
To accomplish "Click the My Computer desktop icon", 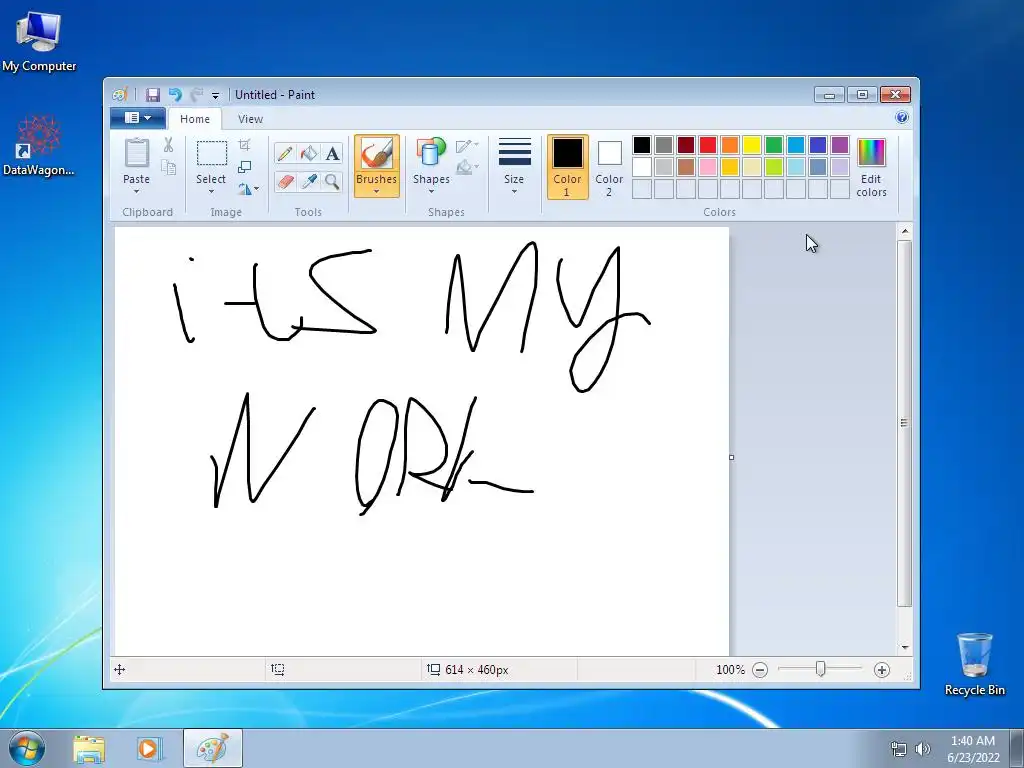I will (x=39, y=40).
